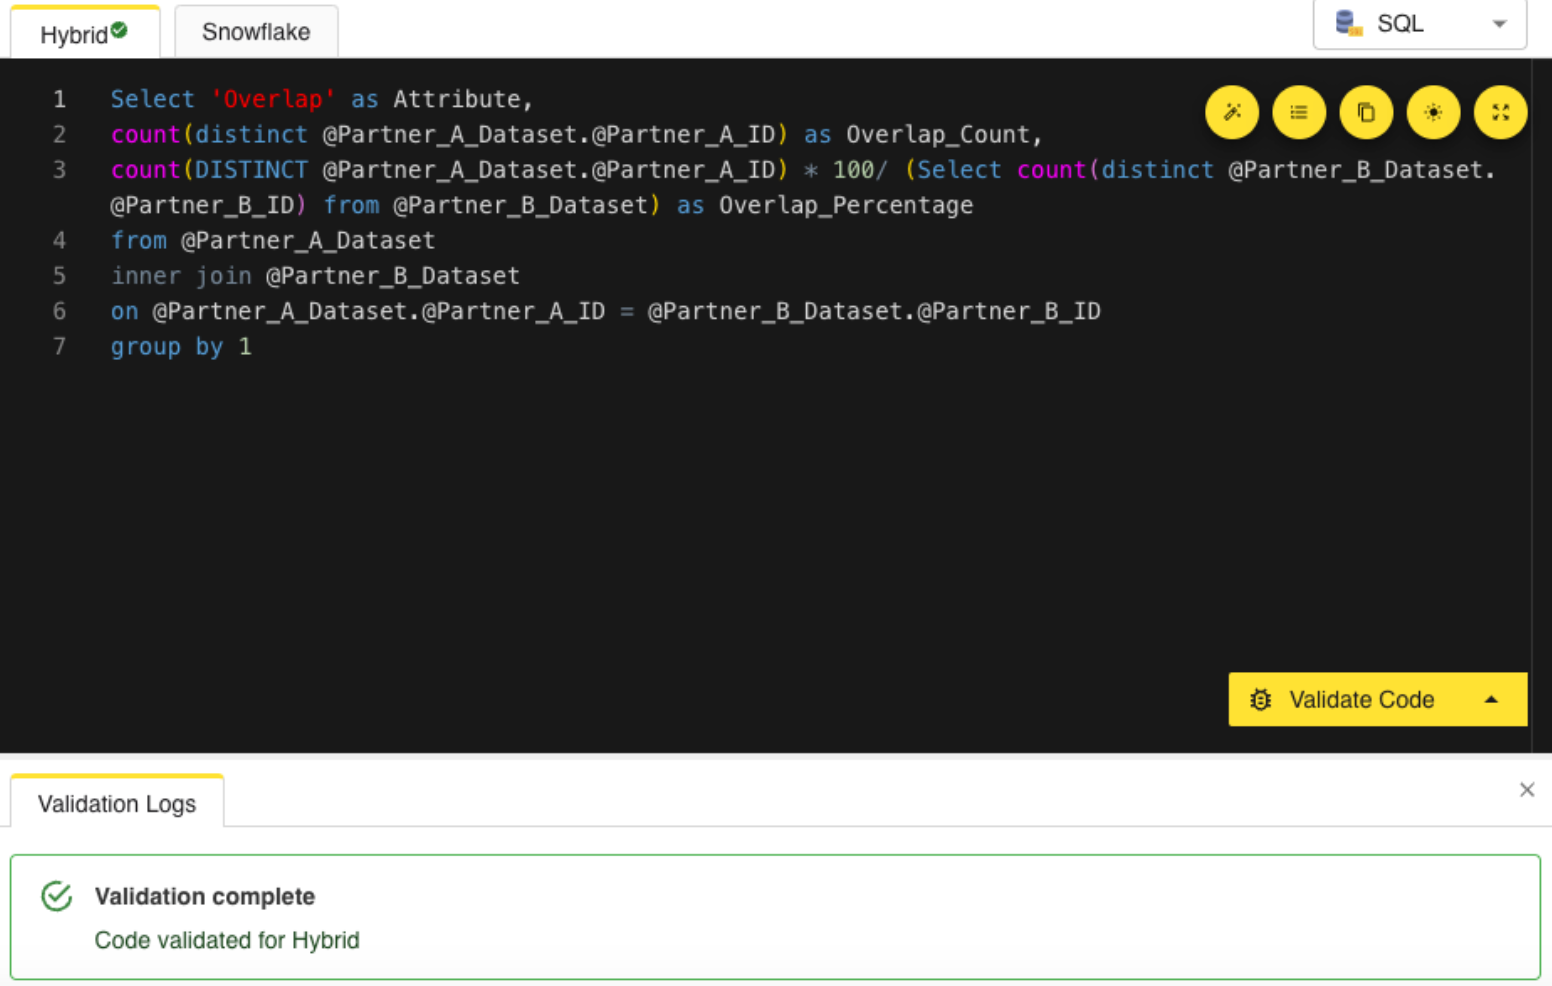Open the Validation Logs tab

coord(117,803)
